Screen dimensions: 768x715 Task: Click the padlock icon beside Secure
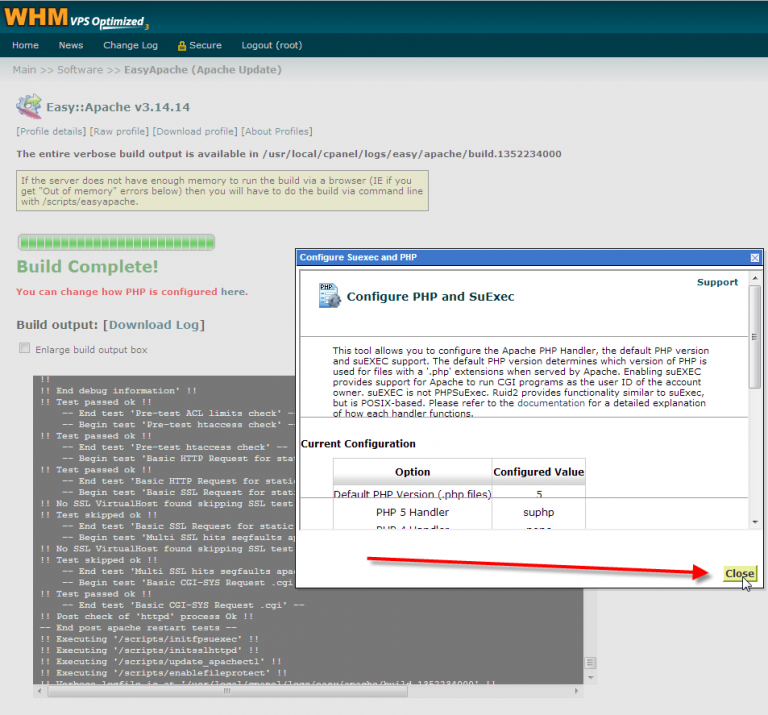(x=182, y=46)
